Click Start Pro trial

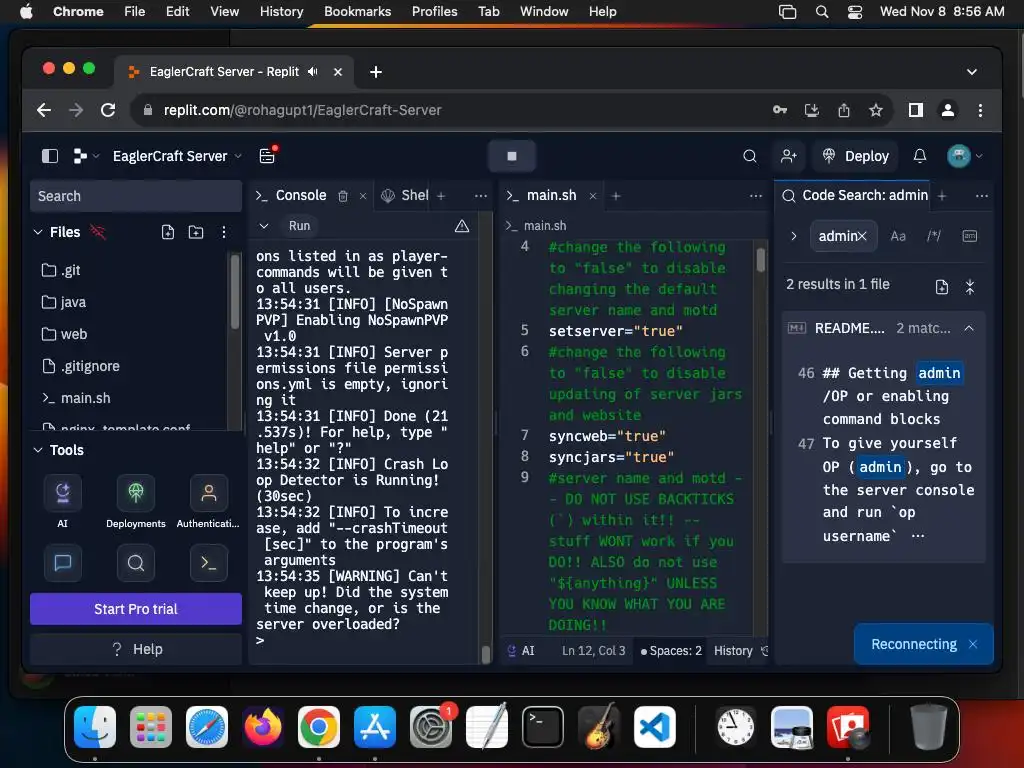136,609
